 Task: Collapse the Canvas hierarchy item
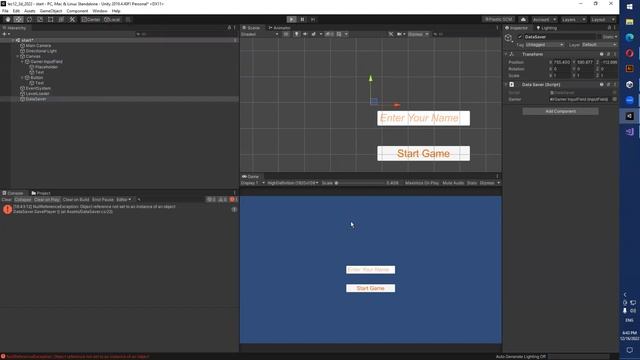point(18,56)
